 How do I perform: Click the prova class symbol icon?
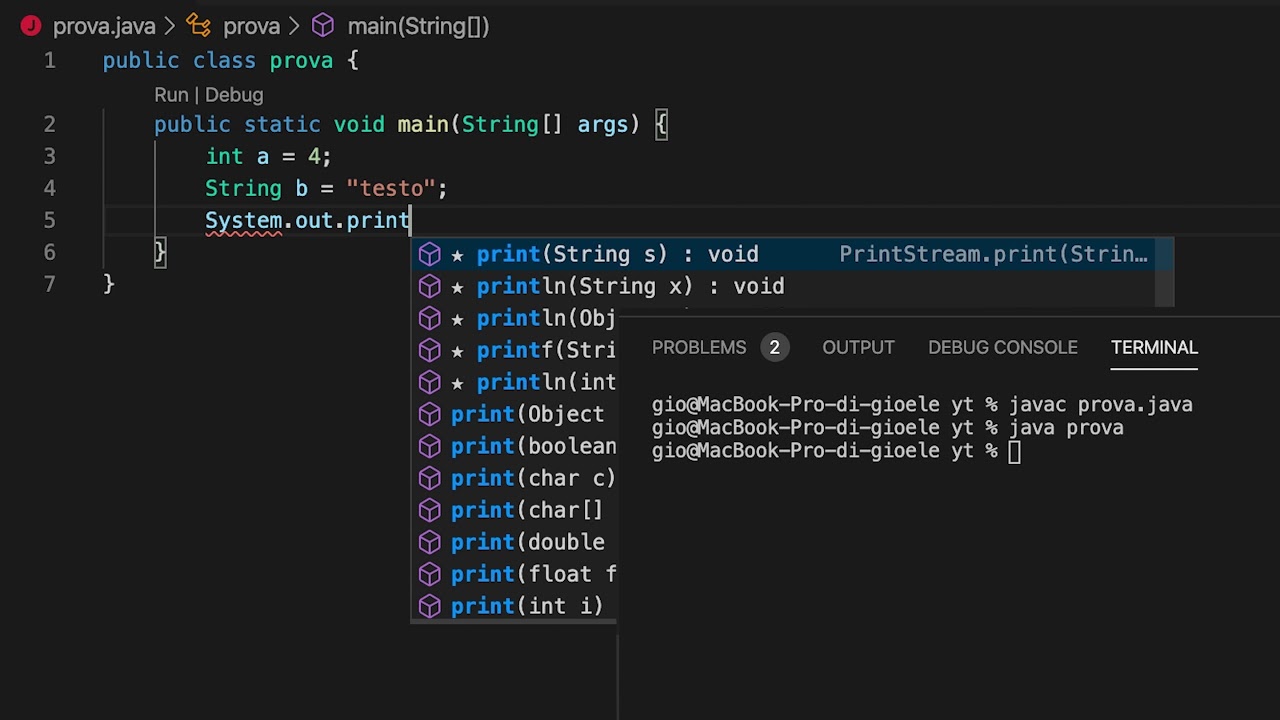(x=198, y=26)
